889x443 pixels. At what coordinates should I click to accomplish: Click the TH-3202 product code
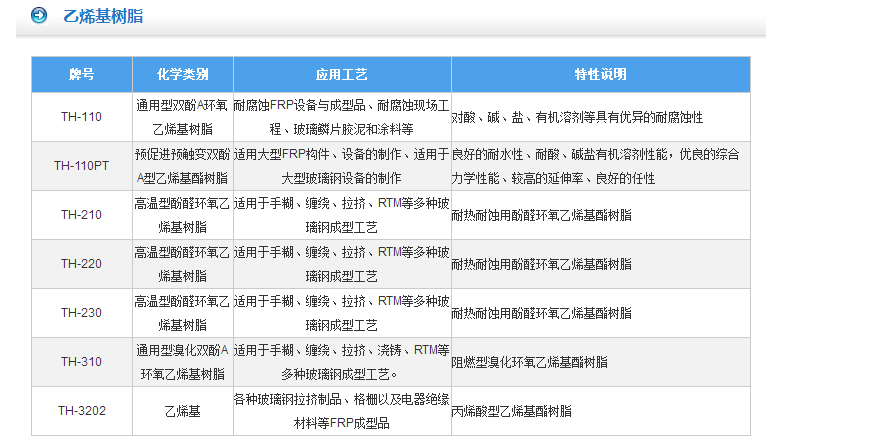[81, 411]
